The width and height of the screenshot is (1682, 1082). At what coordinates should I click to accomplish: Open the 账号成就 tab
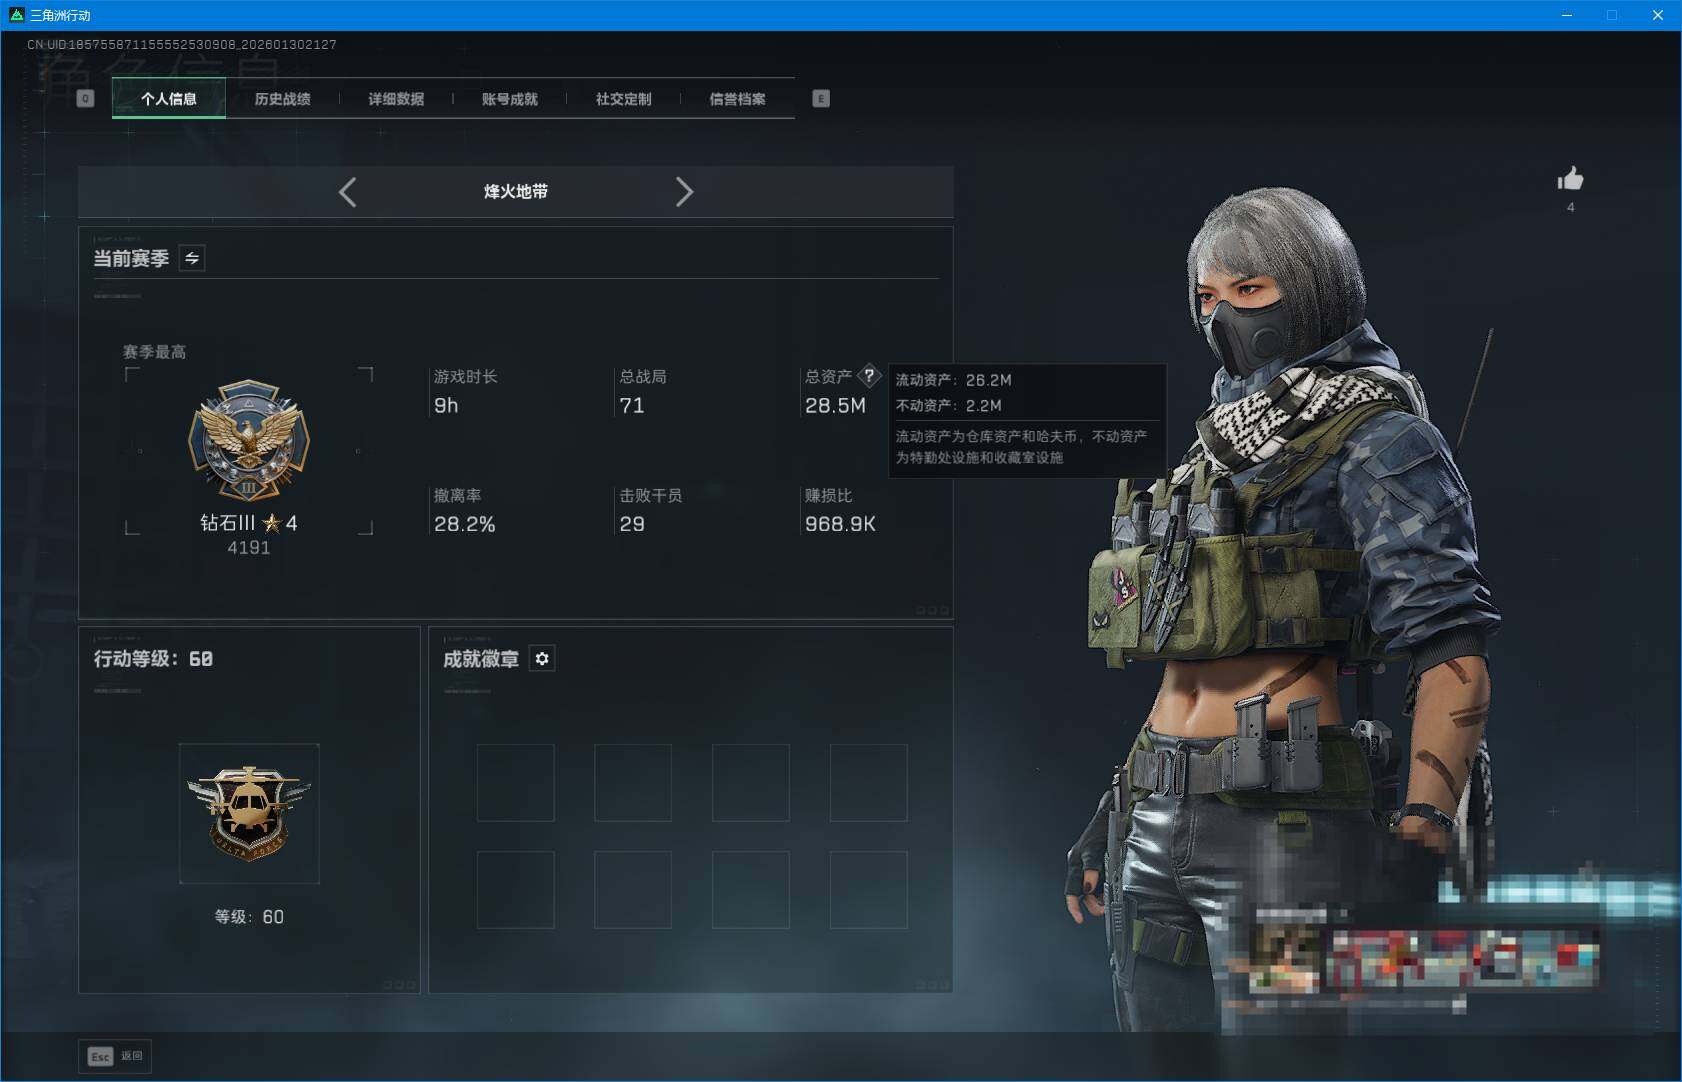point(509,99)
